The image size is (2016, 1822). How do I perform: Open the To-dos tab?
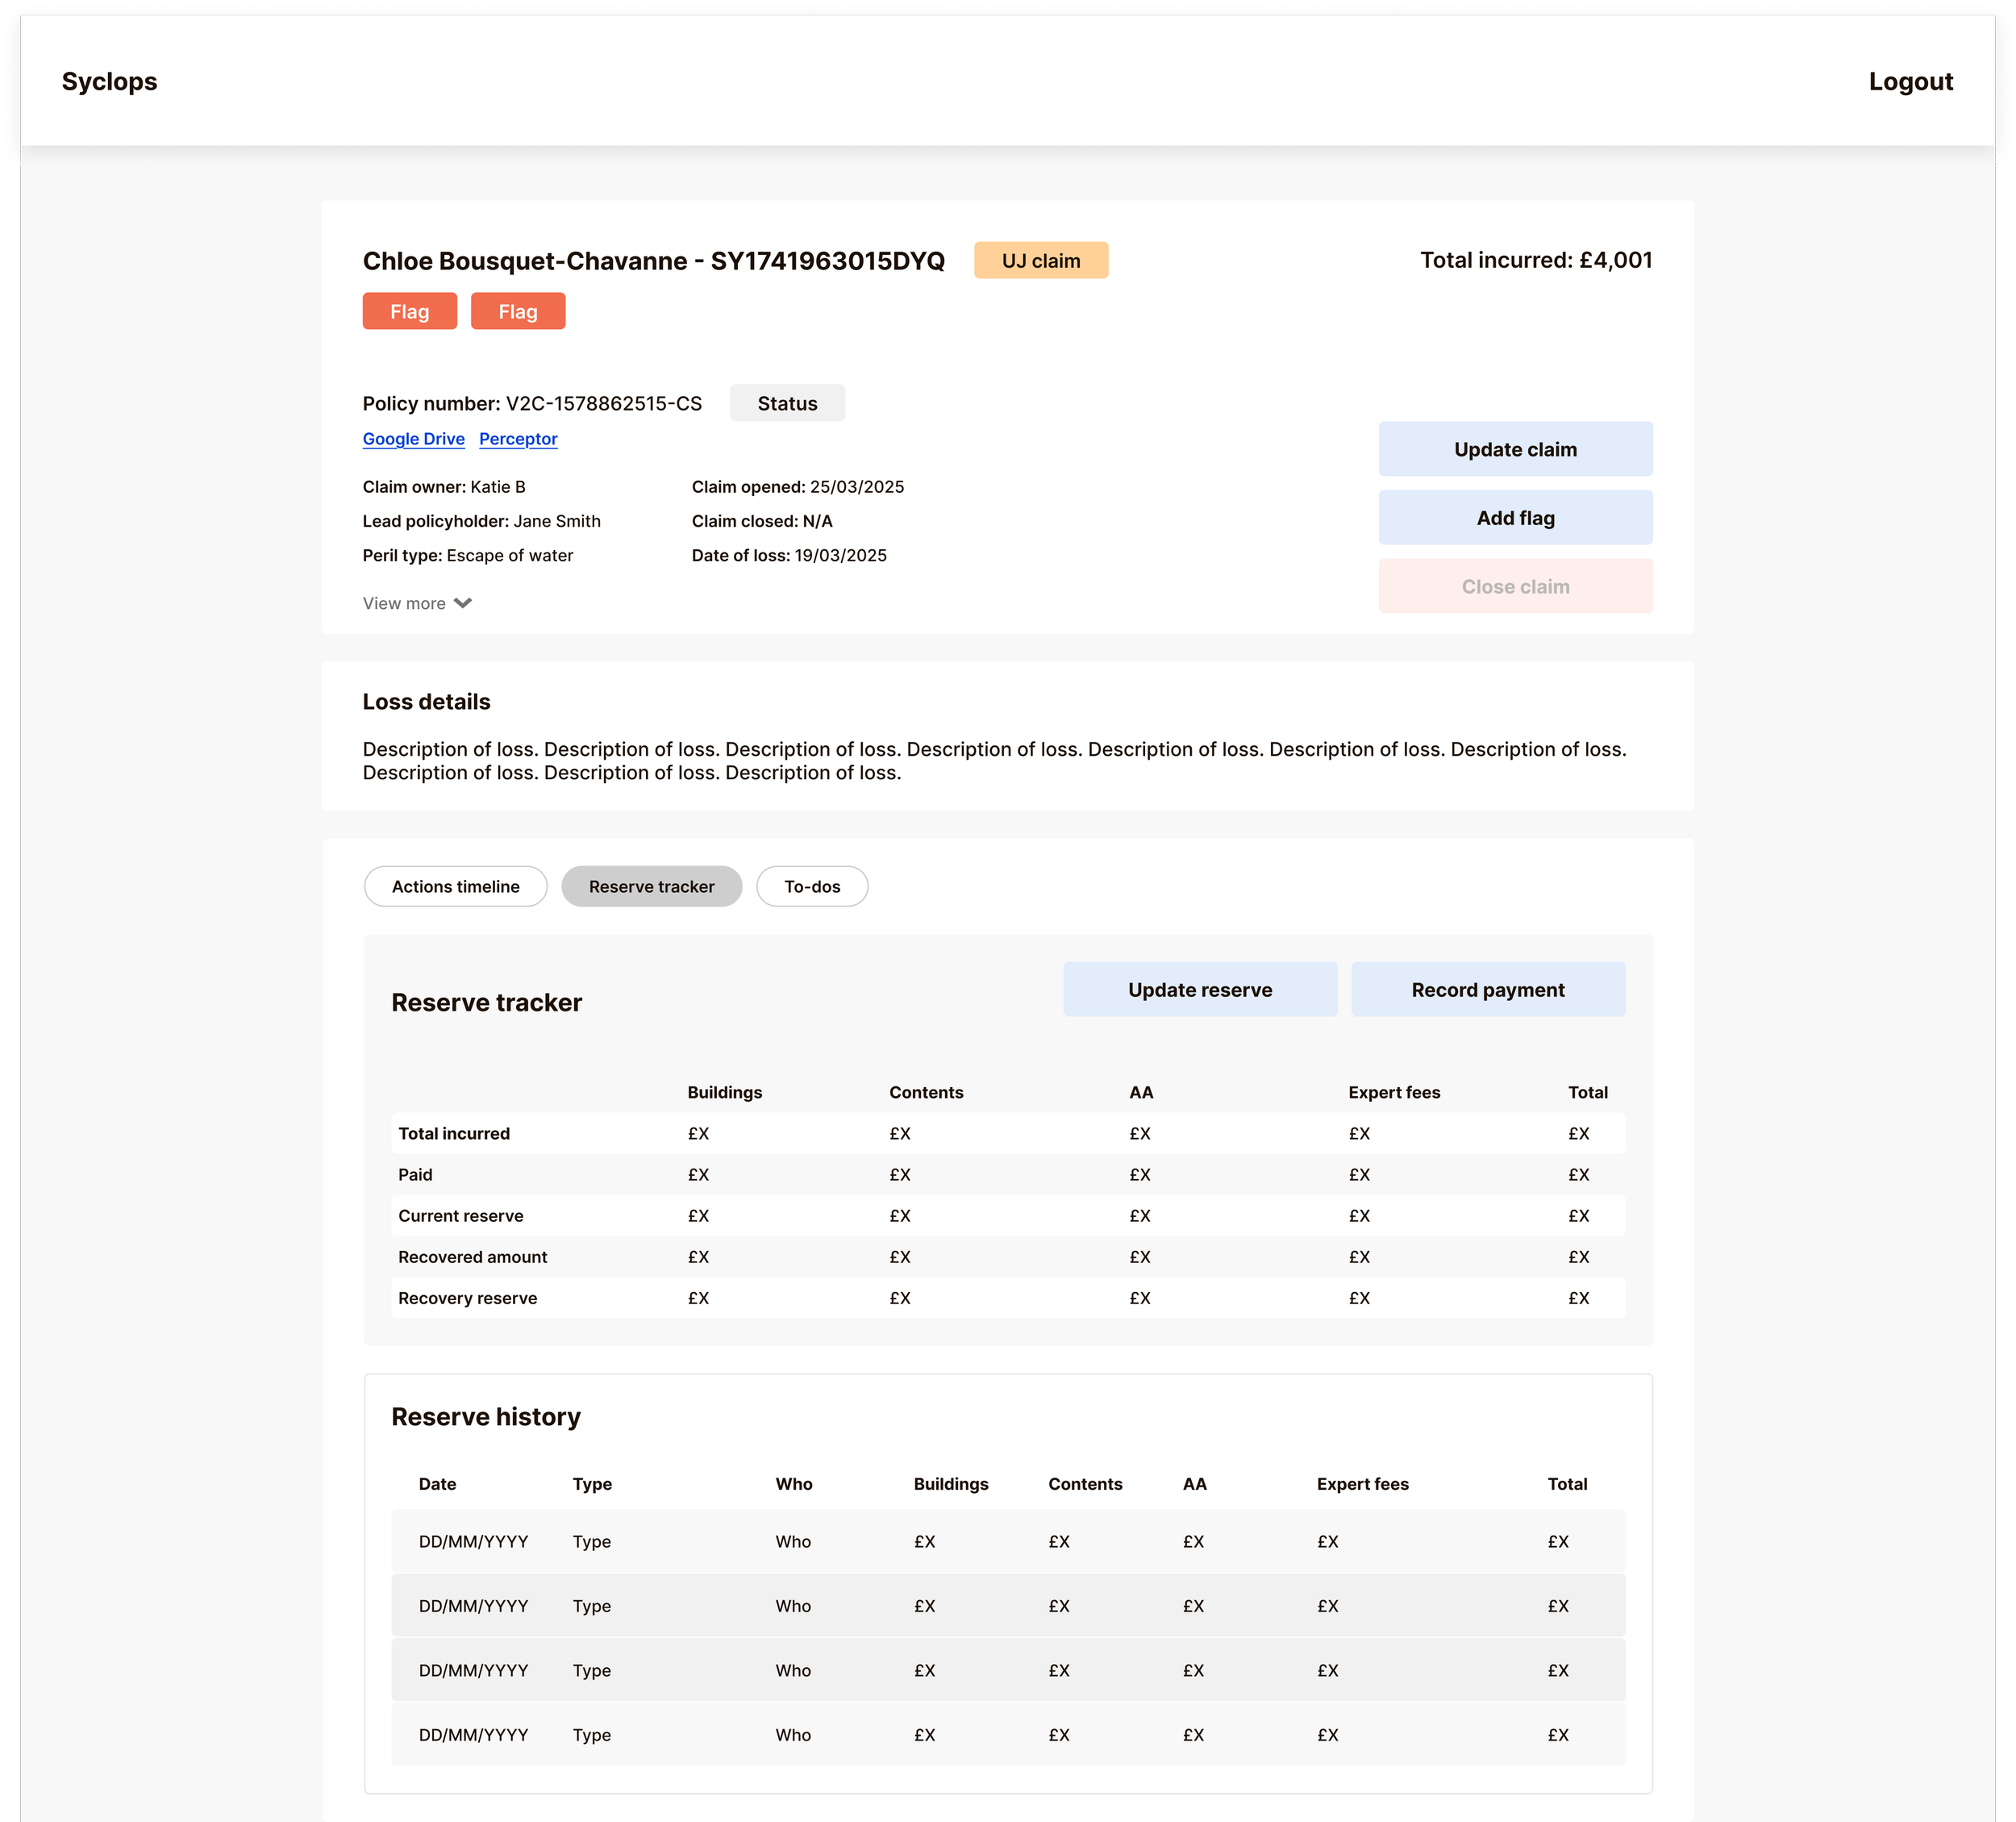coord(811,887)
